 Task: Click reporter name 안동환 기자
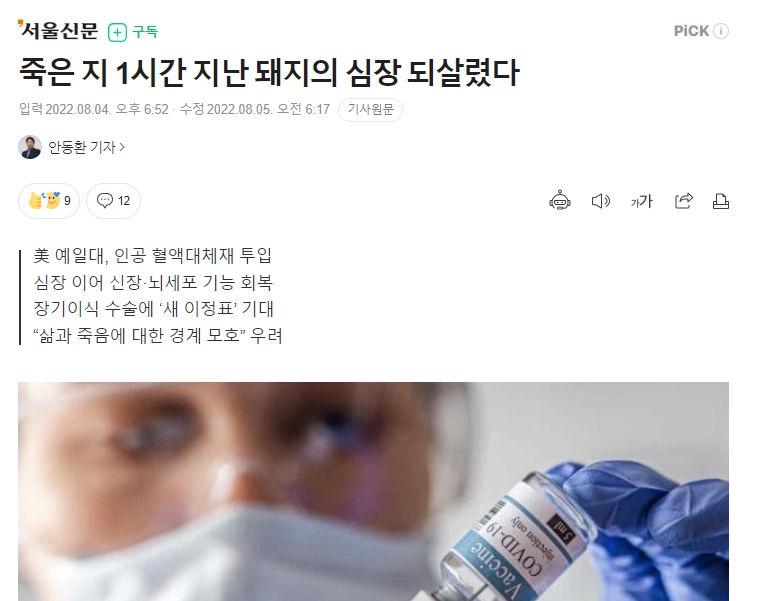tap(82, 147)
